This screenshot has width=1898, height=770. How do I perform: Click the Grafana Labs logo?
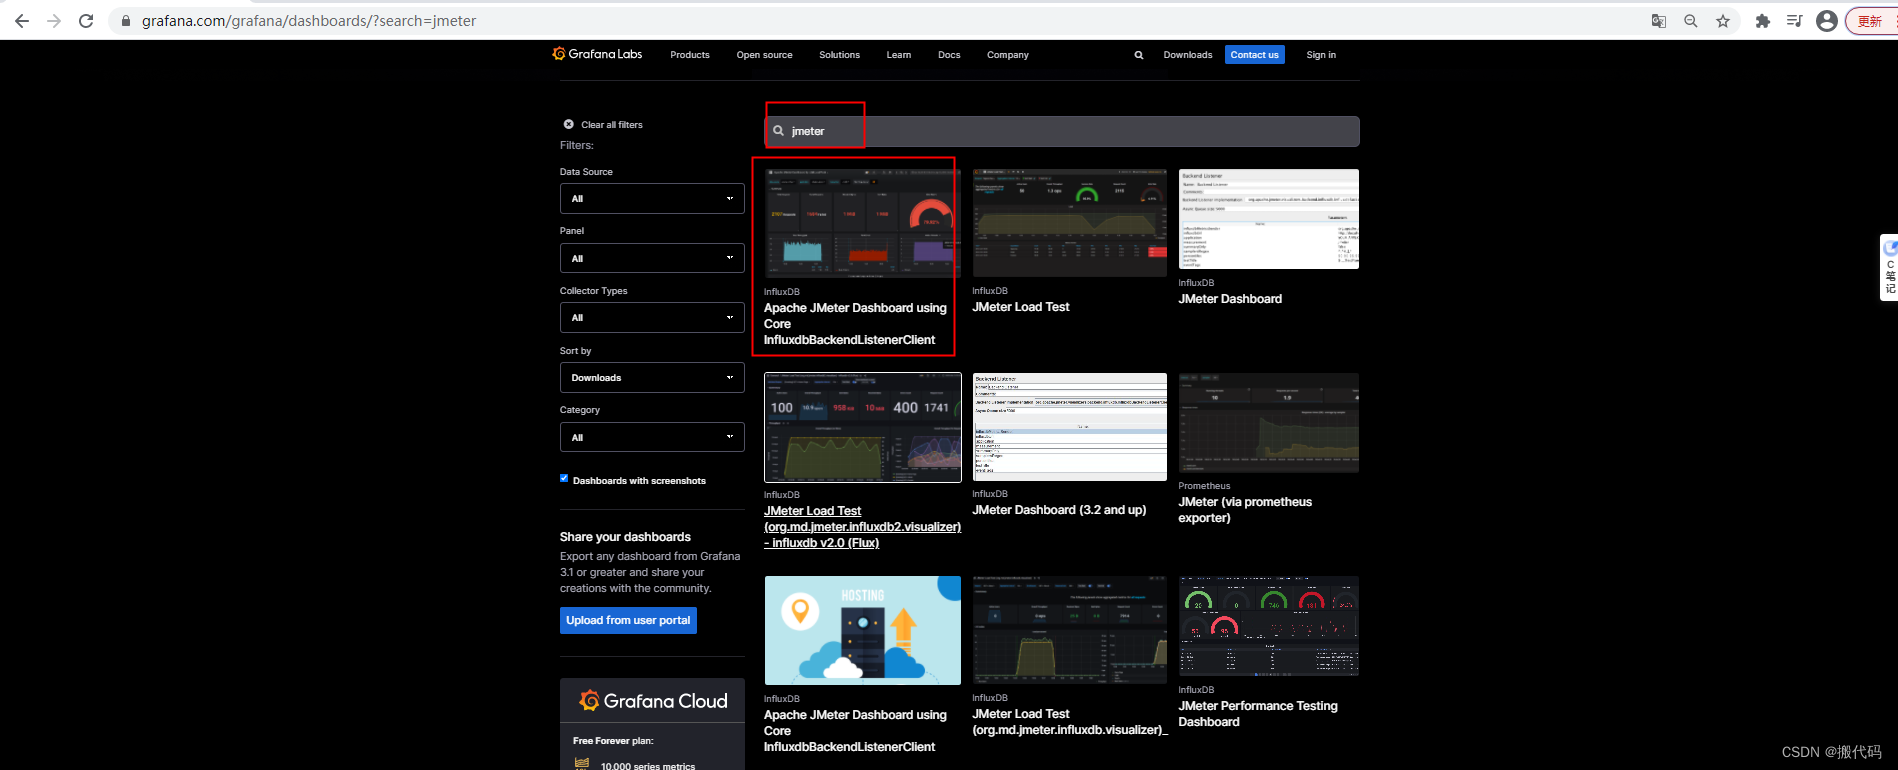coord(597,54)
